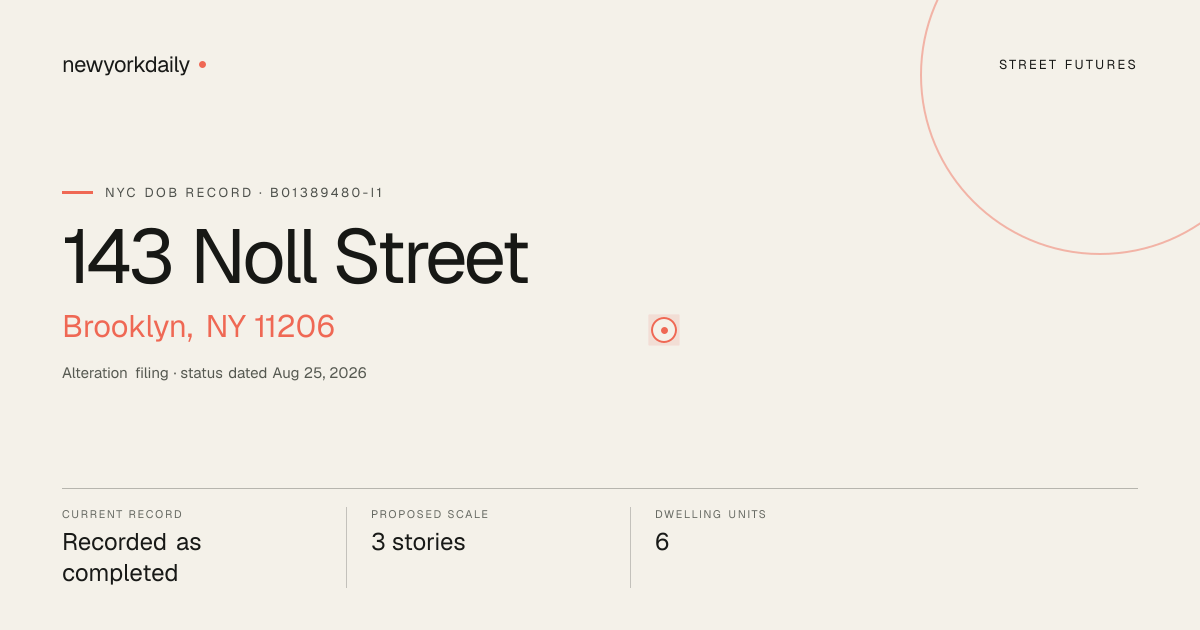Select the Recorded as completed value
Viewport: 1200px width, 630px height.
point(132,558)
